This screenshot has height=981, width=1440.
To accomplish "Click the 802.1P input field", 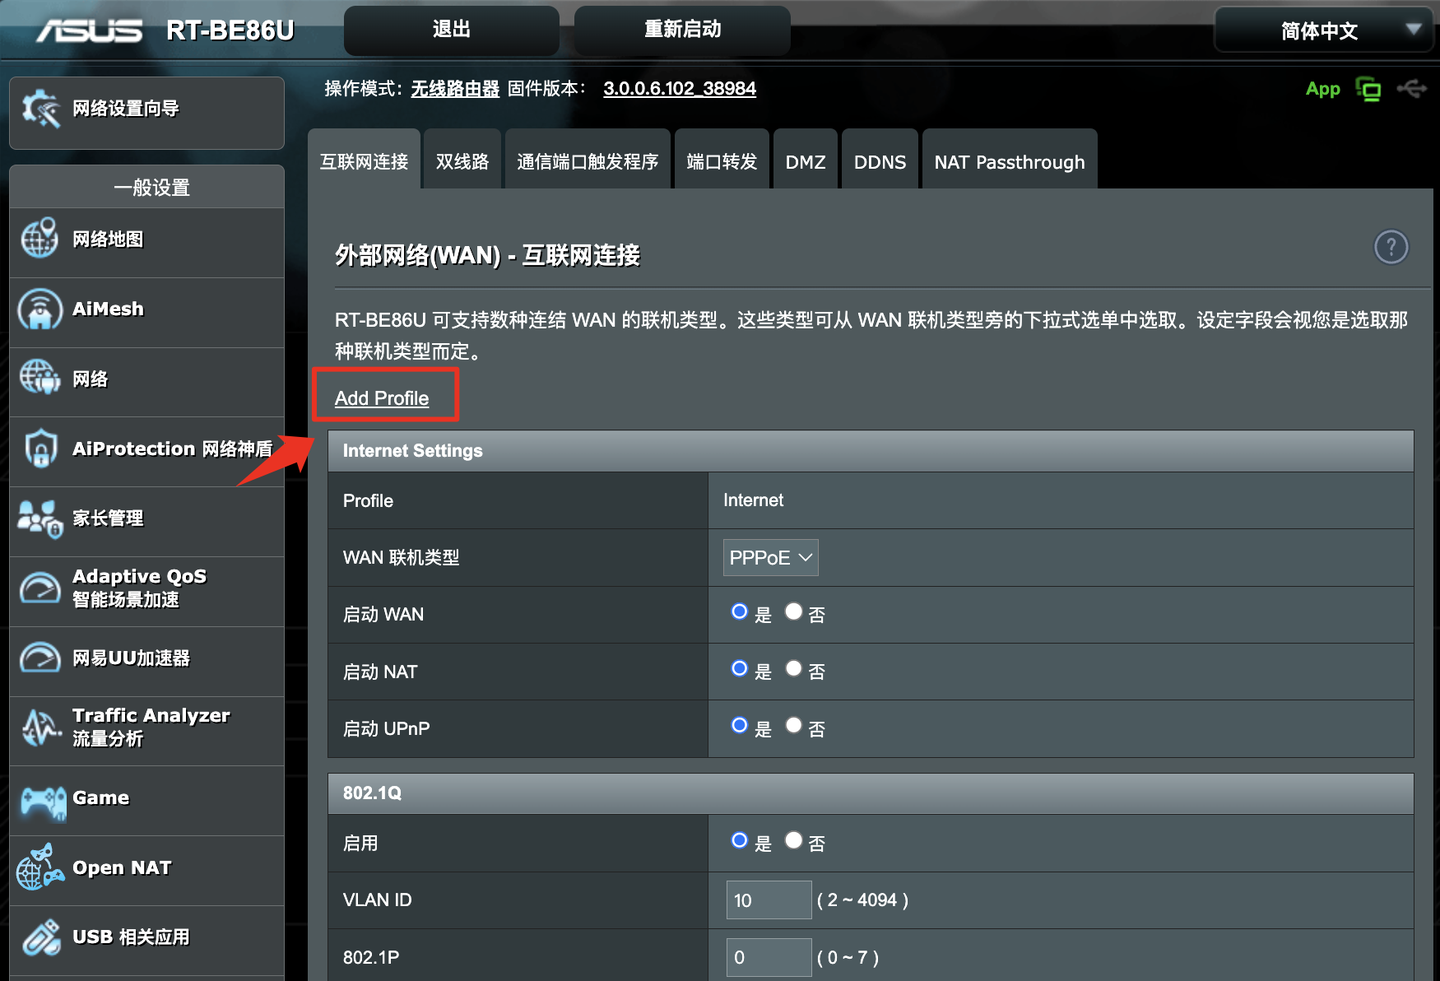I will pyautogui.click(x=769, y=957).
